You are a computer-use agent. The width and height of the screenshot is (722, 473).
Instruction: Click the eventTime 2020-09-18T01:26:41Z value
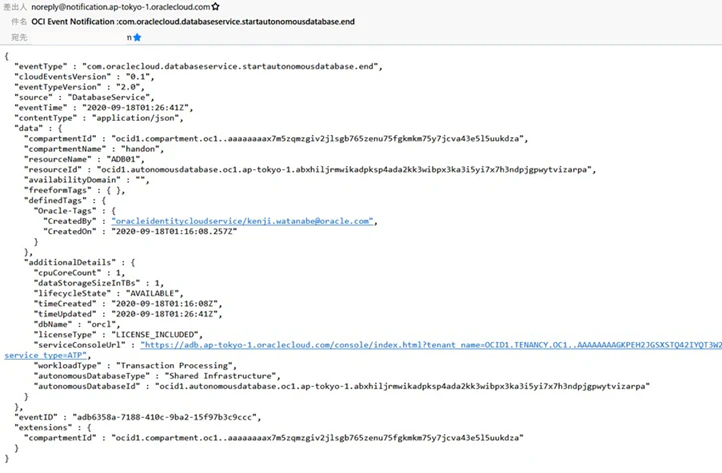pos(135,108)
